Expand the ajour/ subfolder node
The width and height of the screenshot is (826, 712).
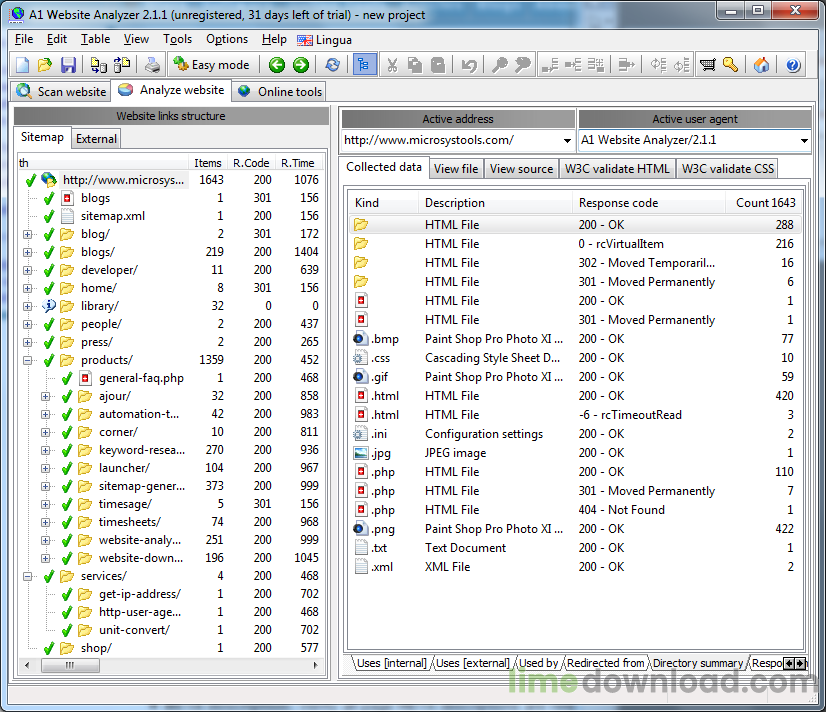[45, 396]
